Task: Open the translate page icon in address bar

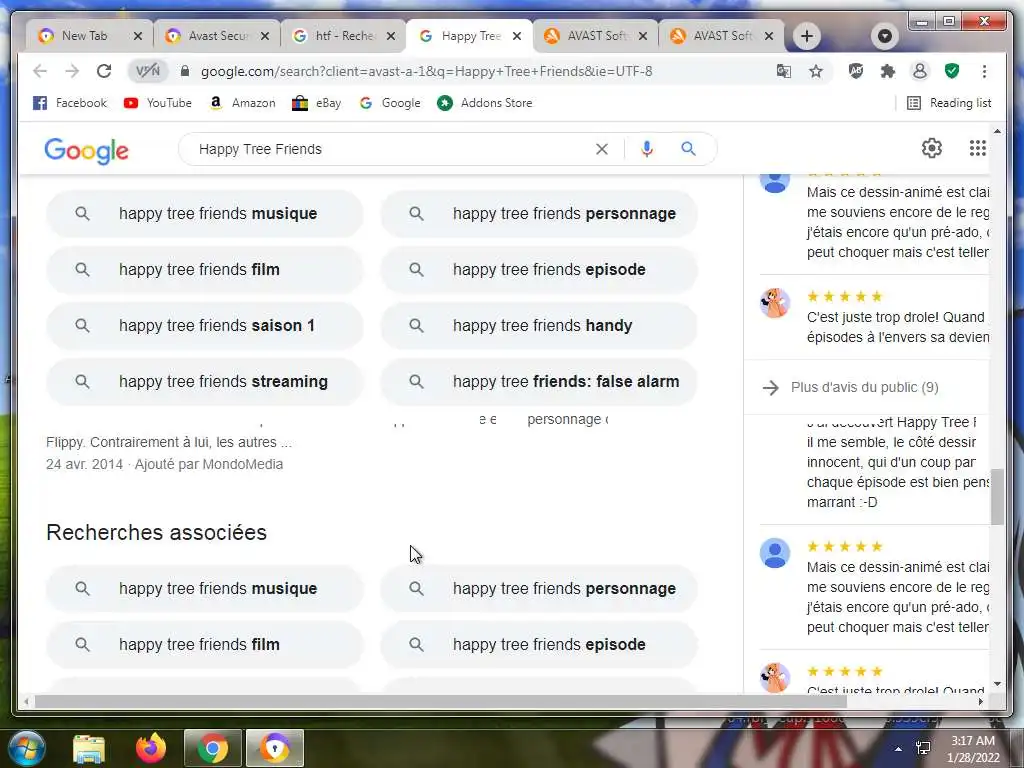Action: [784, 71]
